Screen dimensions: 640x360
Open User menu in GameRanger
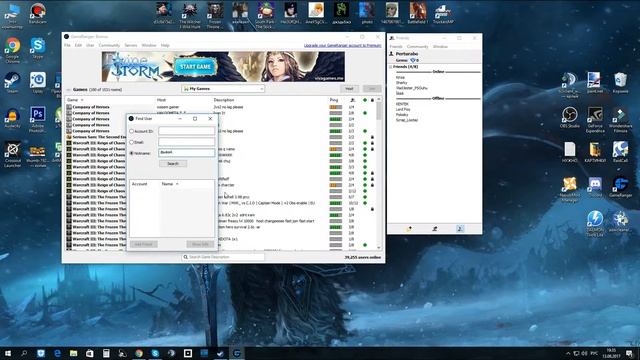90,45
